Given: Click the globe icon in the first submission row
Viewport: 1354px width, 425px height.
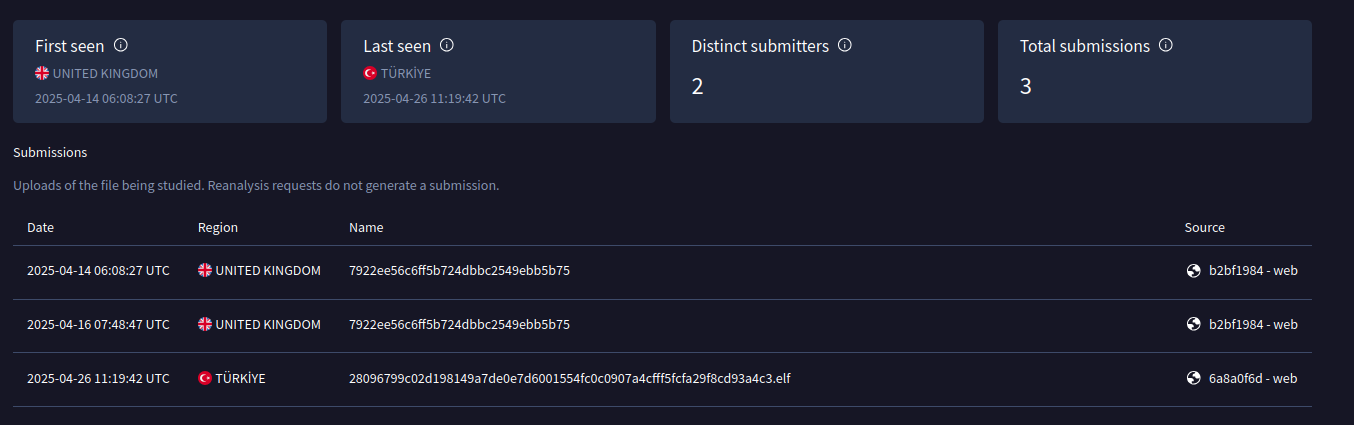Looking at the screenshot, I should 1193,270.
